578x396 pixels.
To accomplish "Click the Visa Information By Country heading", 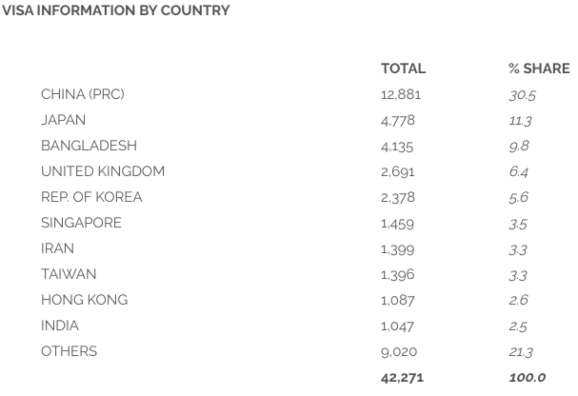I will (116, 10).
